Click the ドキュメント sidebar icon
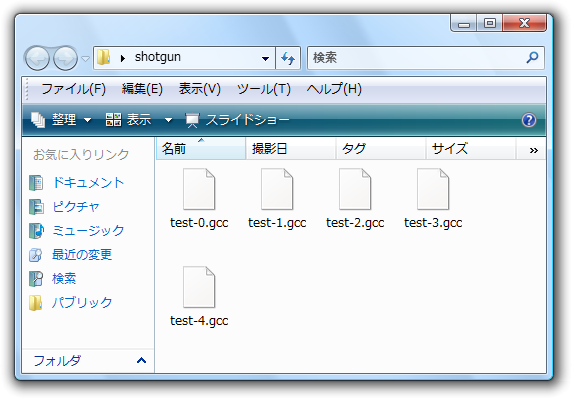The height and width of the screenshot is (398, 572). (x=36, y=183)
